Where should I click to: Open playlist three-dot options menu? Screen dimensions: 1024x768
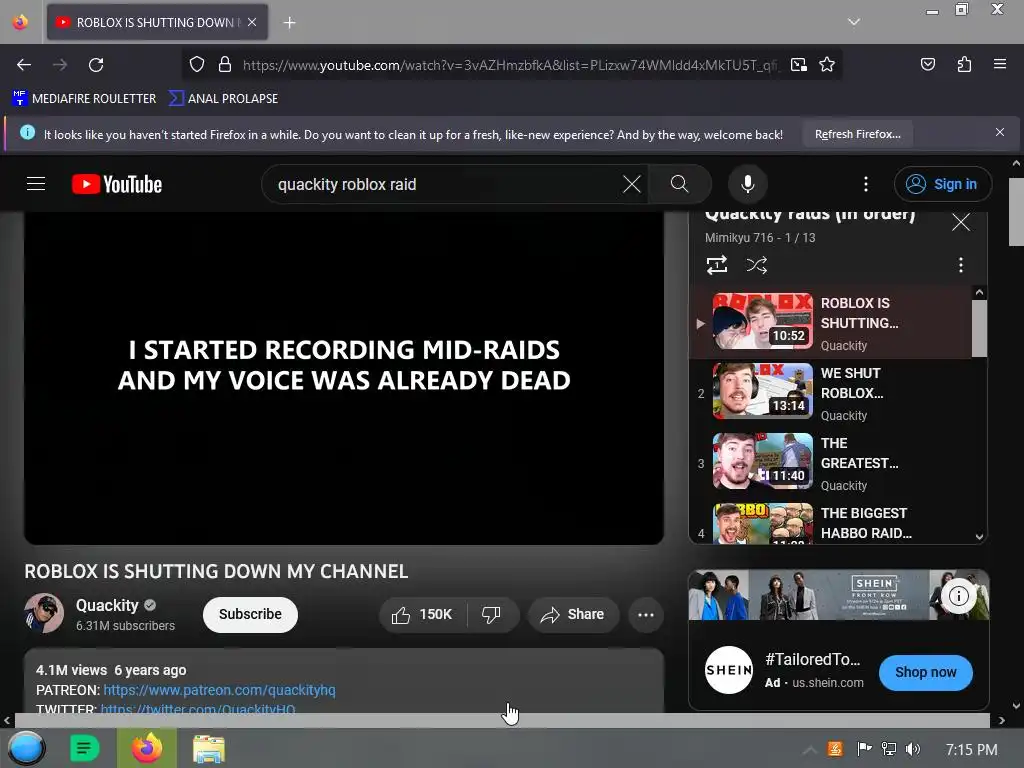[961, 265]
